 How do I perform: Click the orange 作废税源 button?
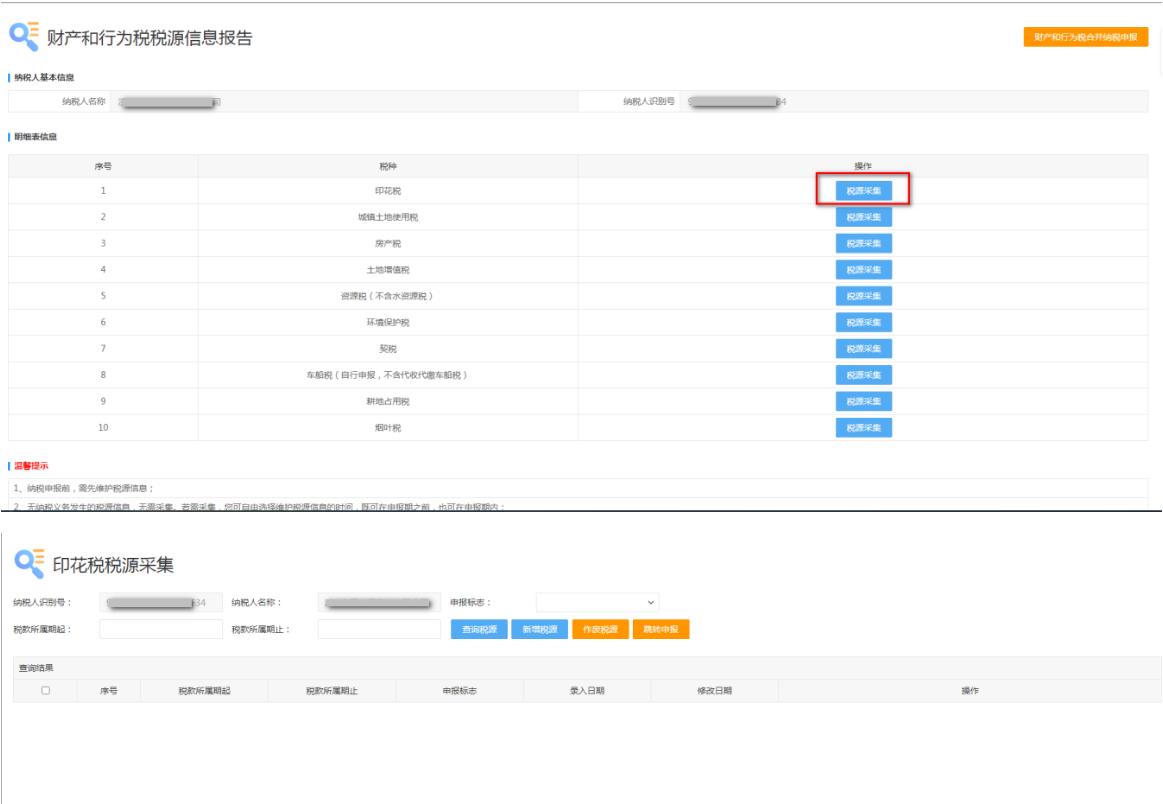tap(600, 630)
